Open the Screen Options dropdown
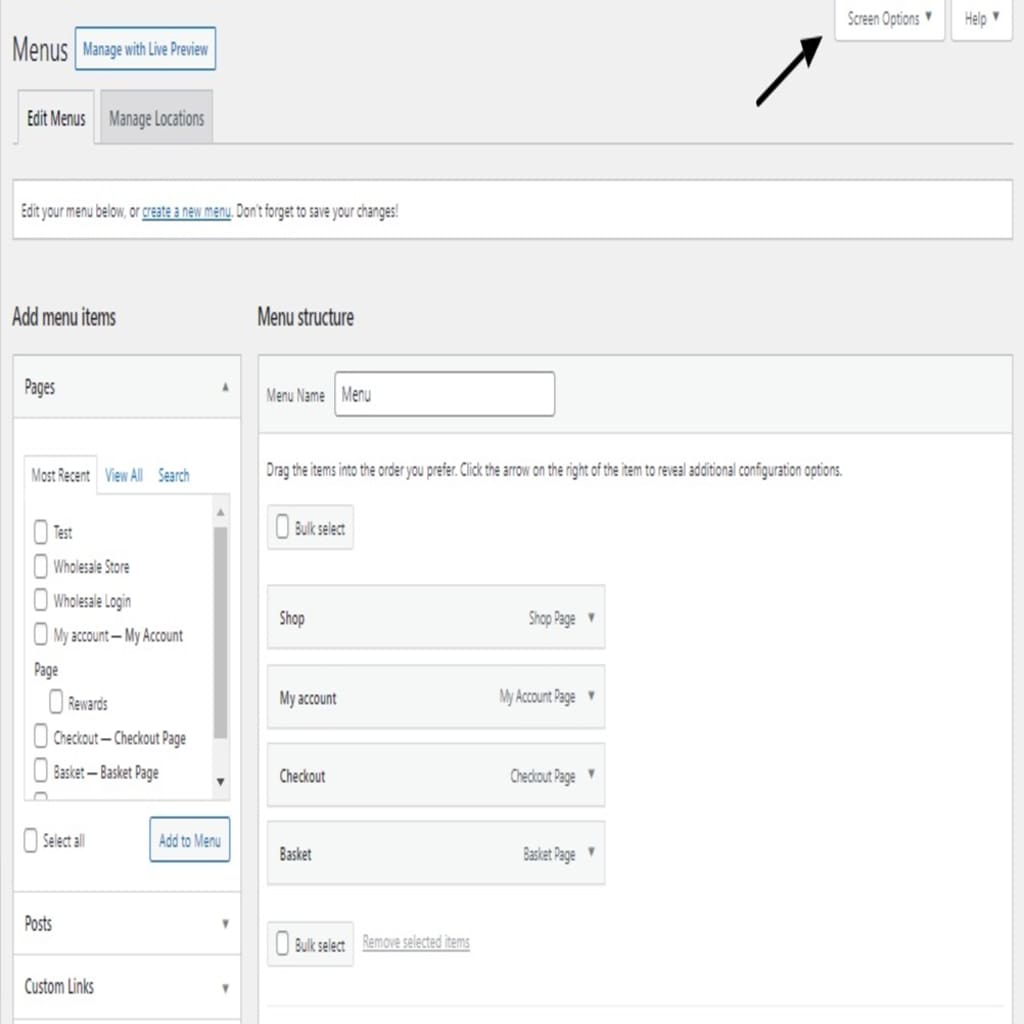The image size is (1024, 1024). click(889, 19)
